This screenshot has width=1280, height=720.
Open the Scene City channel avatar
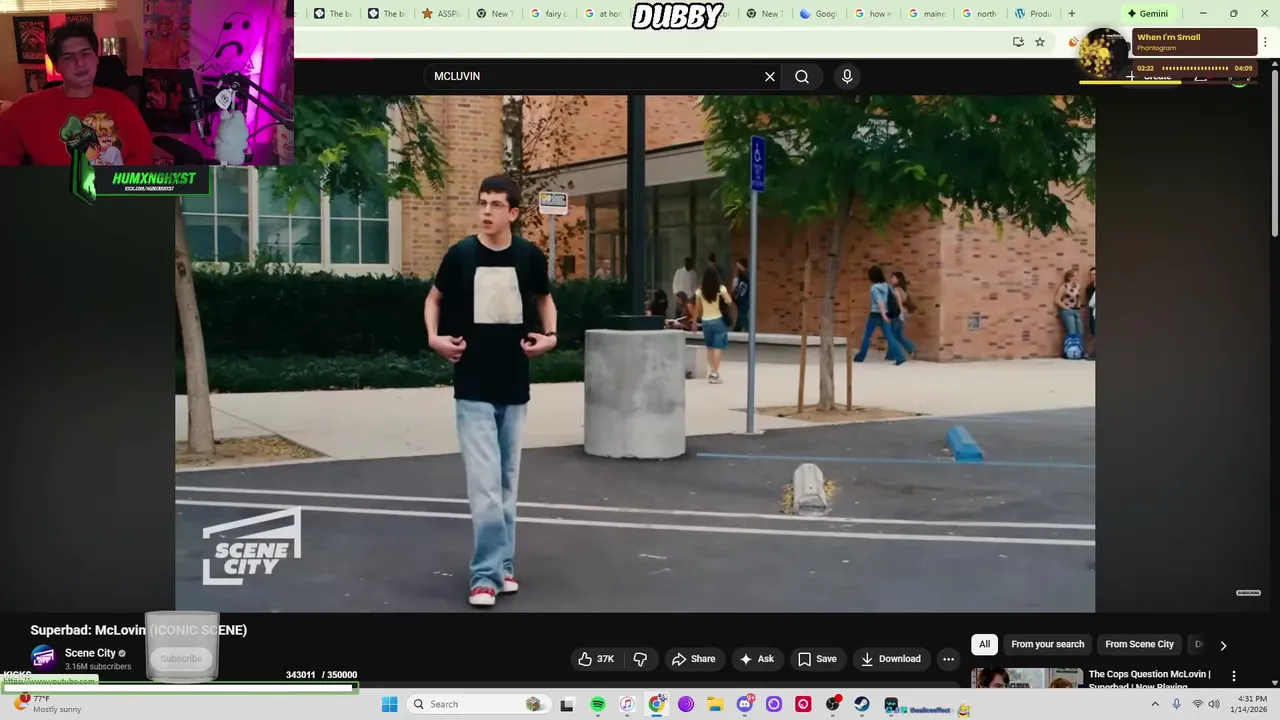pos(43,658)
